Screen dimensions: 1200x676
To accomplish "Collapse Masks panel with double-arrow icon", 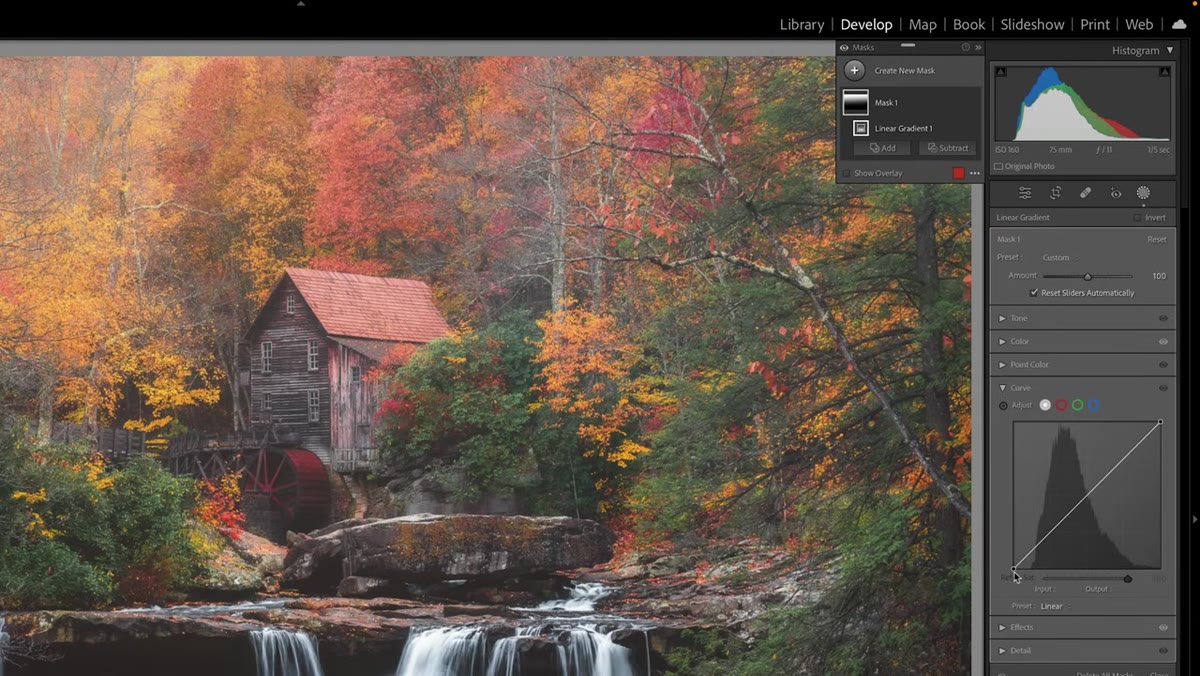I will pos(978,47).
